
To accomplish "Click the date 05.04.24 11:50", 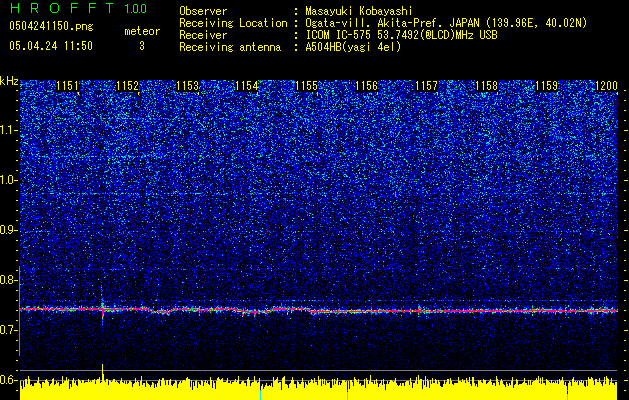I will pyautogui.click(x=50, y=46).
